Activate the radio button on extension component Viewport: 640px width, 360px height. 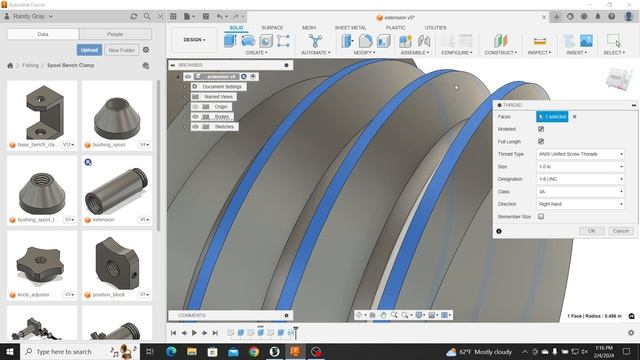pos(253,77)
